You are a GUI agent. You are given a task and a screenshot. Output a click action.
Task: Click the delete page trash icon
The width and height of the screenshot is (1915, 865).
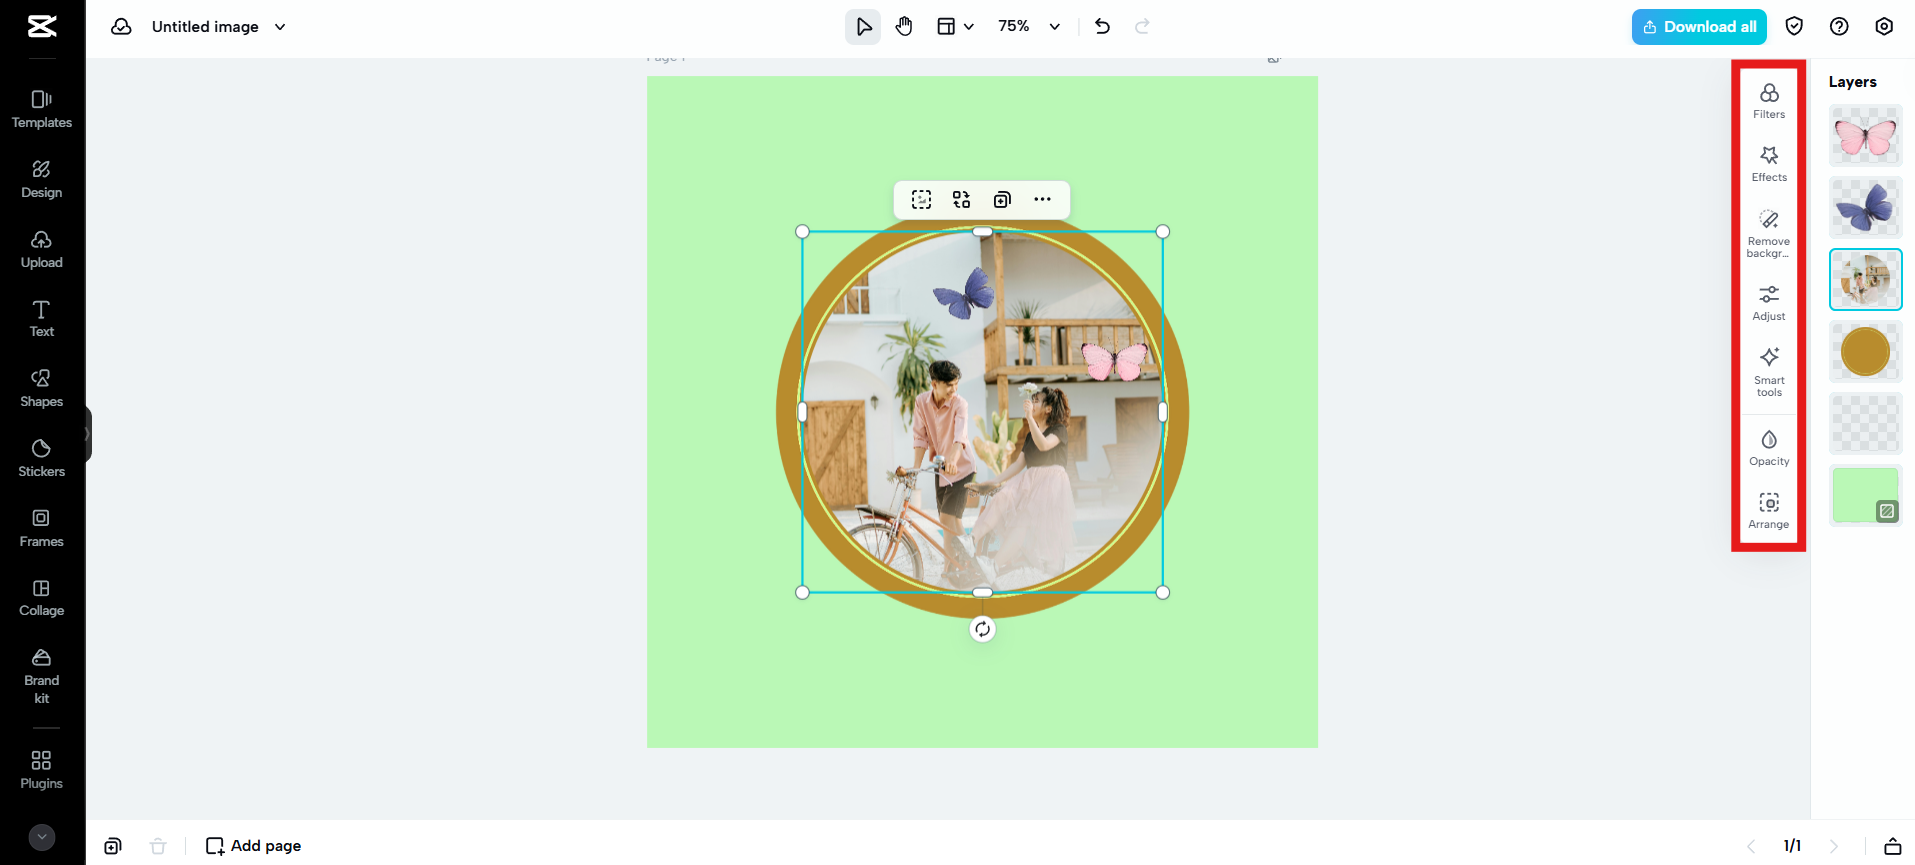158,846
